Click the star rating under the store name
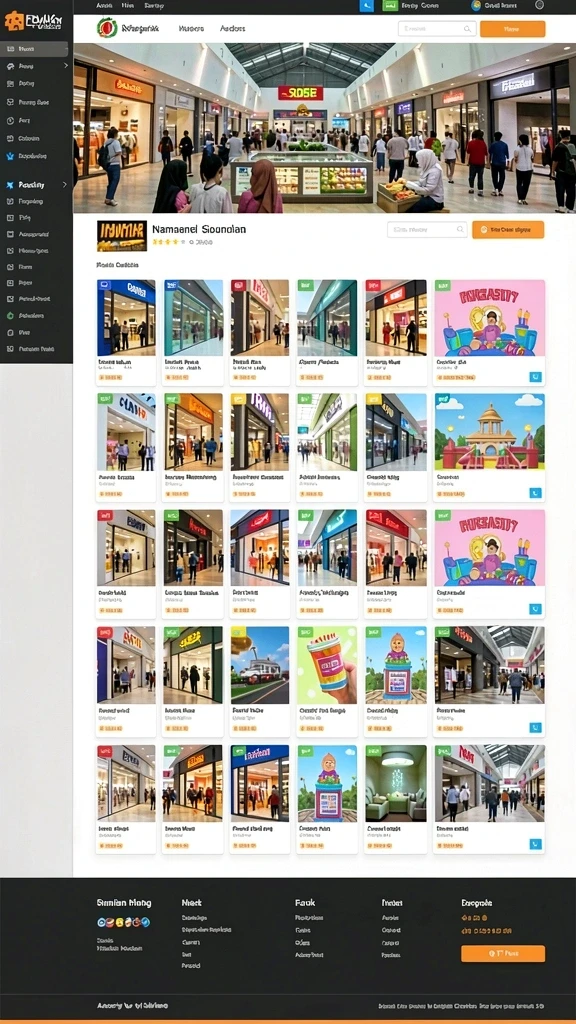The image size is (576, 1024). click(x=168, y=242)
